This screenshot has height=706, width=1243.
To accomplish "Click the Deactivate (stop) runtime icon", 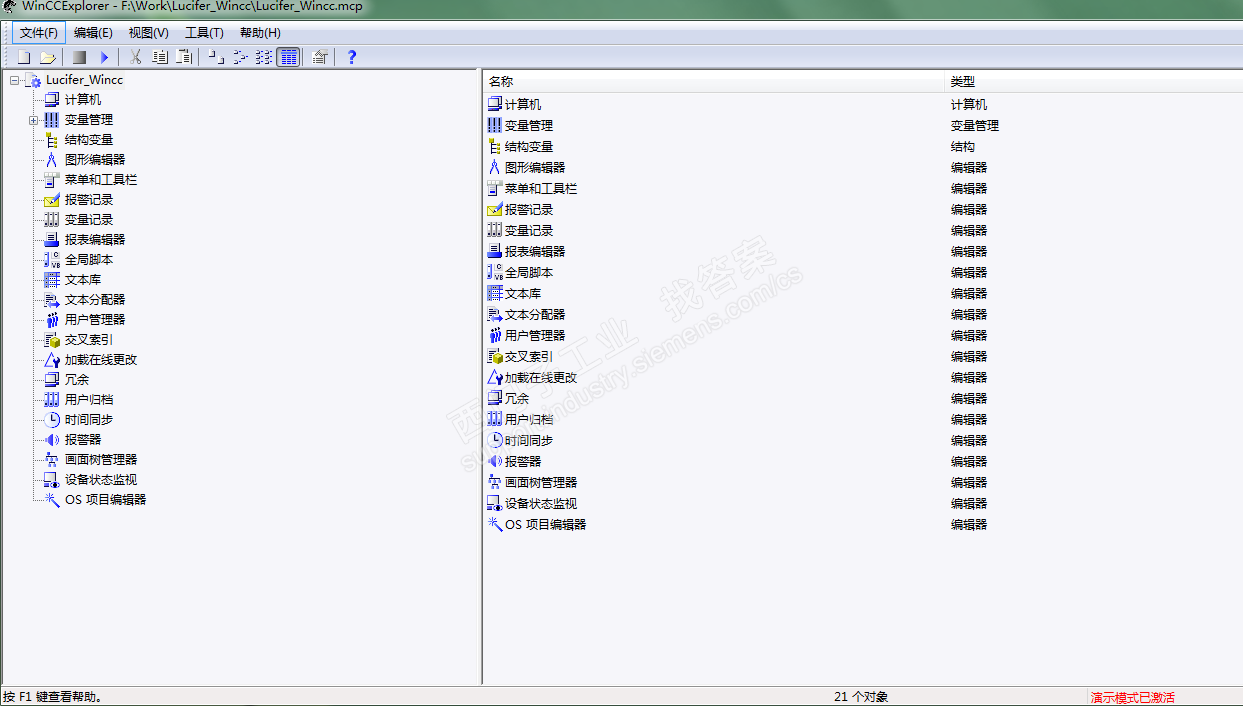I will click(80, 57).
